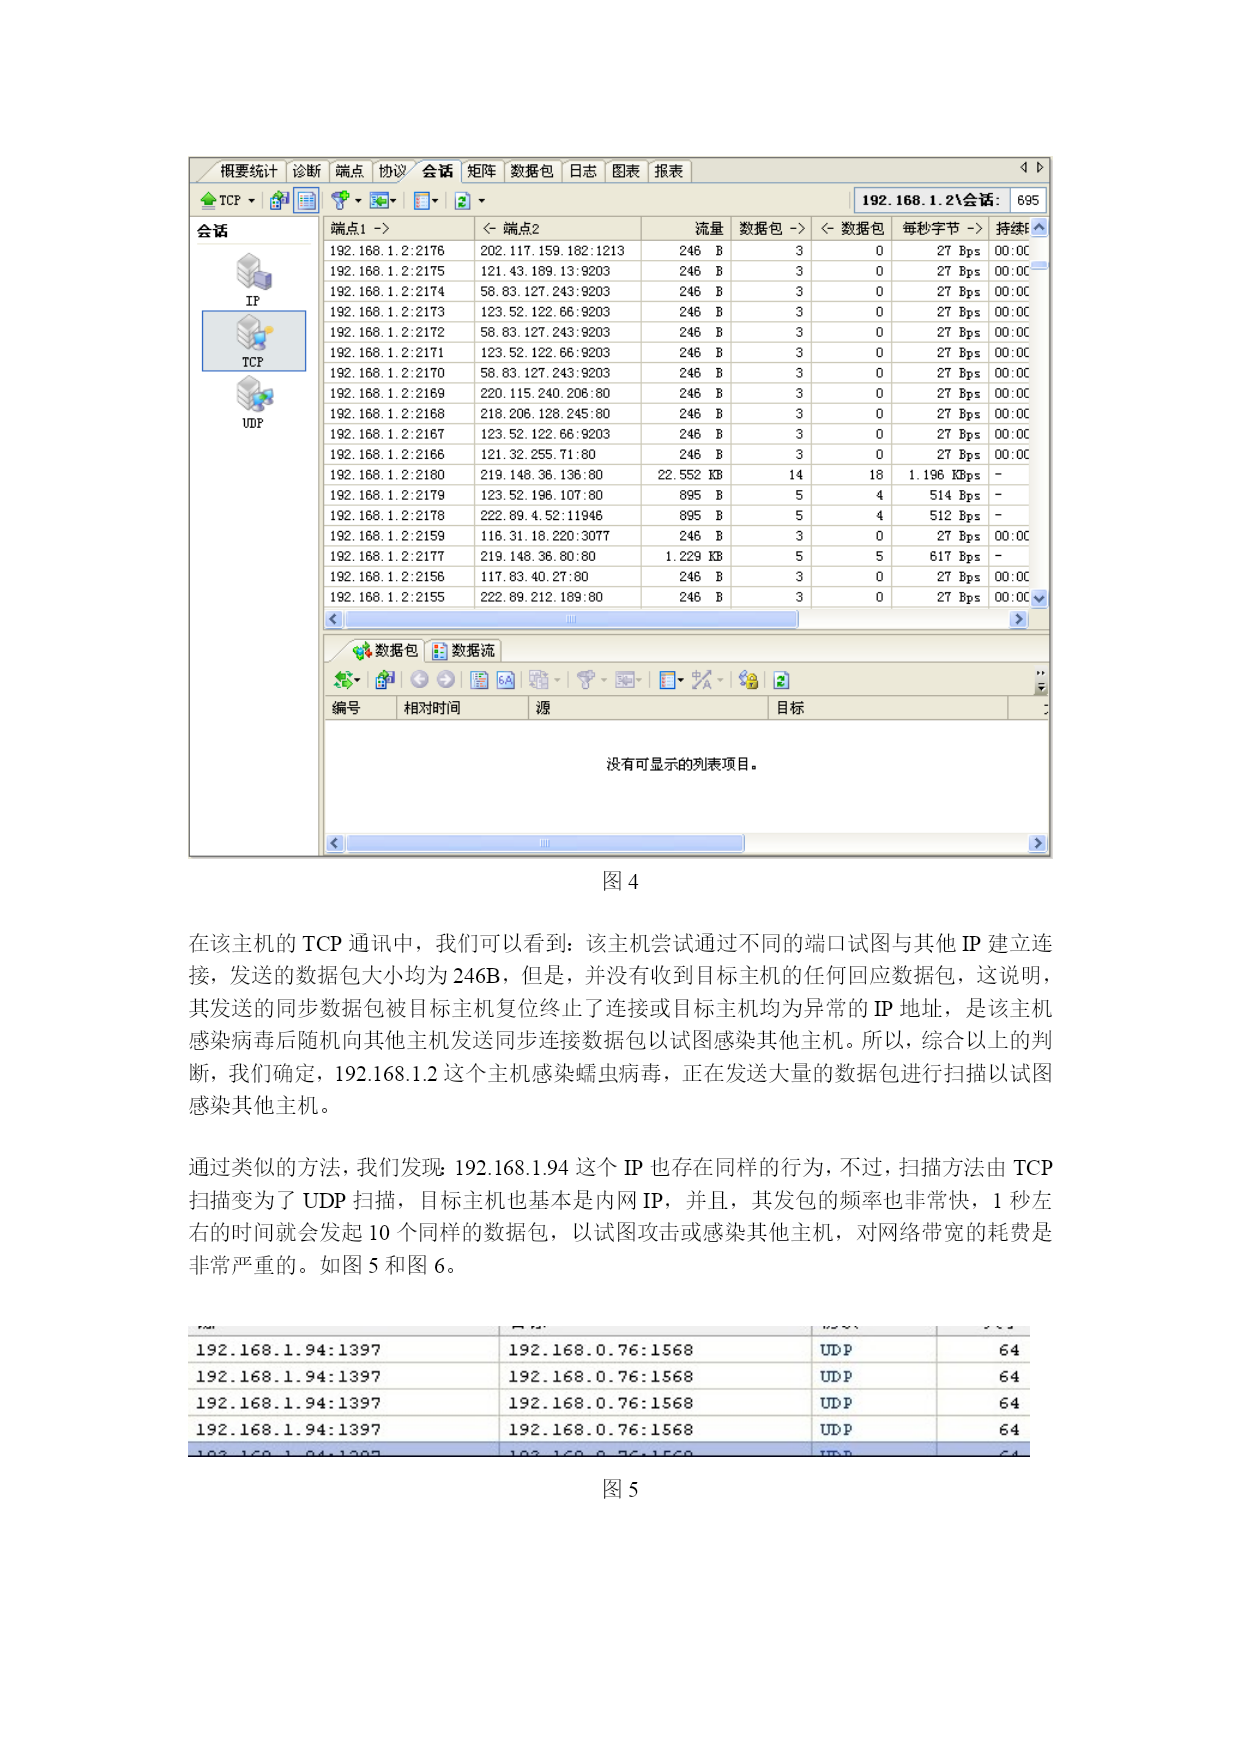The height and width of the screenshot is (1754, 1241).
Task: Open the 报表 tab
Action: coord(668,171)
